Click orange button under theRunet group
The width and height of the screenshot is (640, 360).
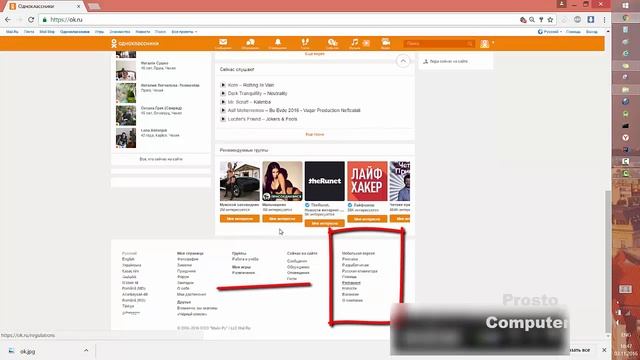(324, 223)
